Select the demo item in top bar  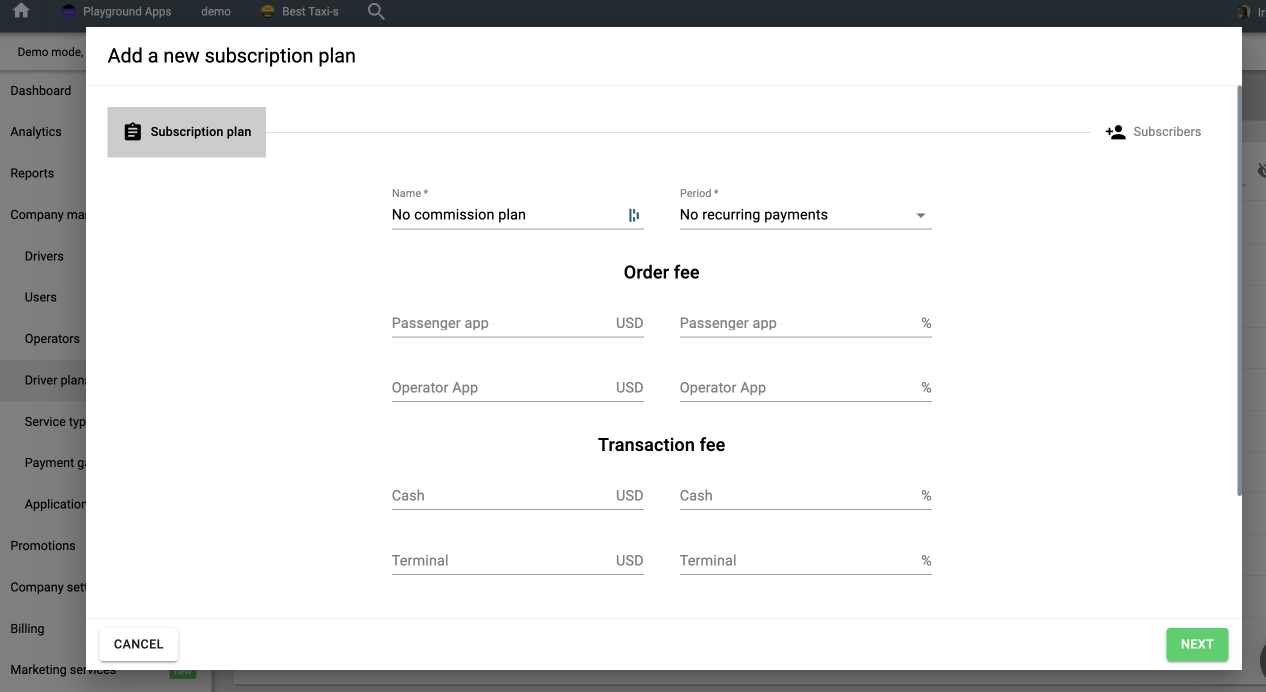pos(216,12)
